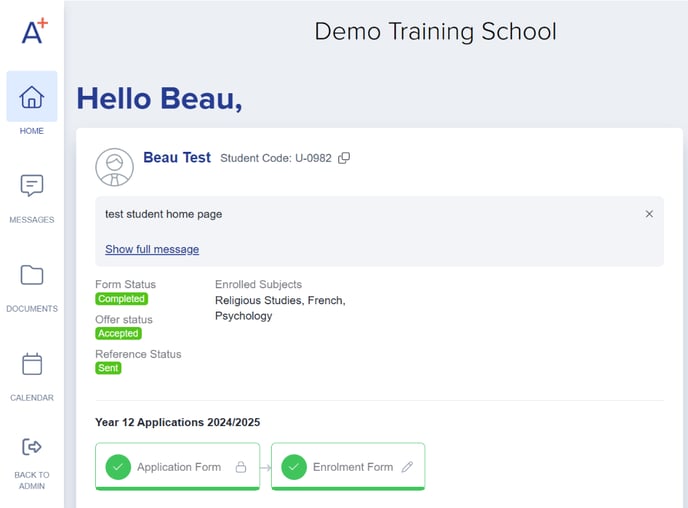688x508 pixels.
Task: Click the Demo Training School heading
Action: point(435,32)
